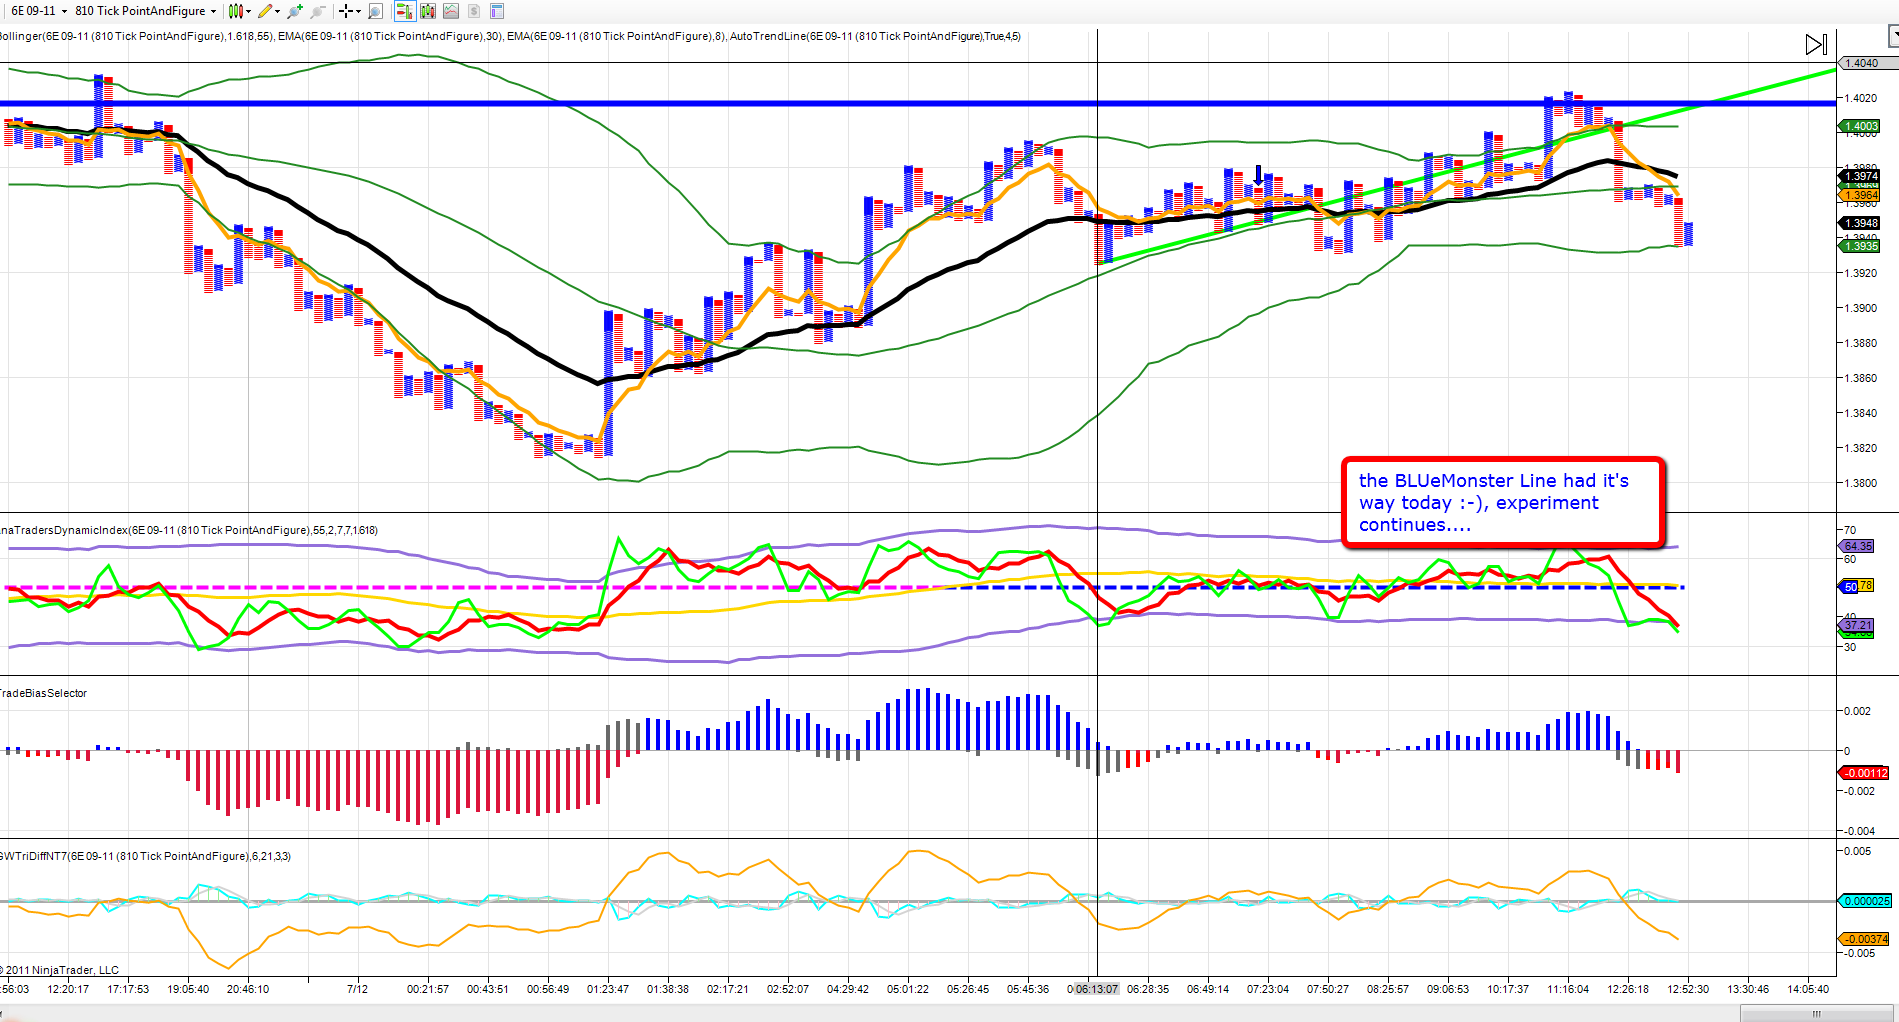Click the orange -0.00374 value marker
The width and height of the screenshot is (1899, 1022).
1865,939
